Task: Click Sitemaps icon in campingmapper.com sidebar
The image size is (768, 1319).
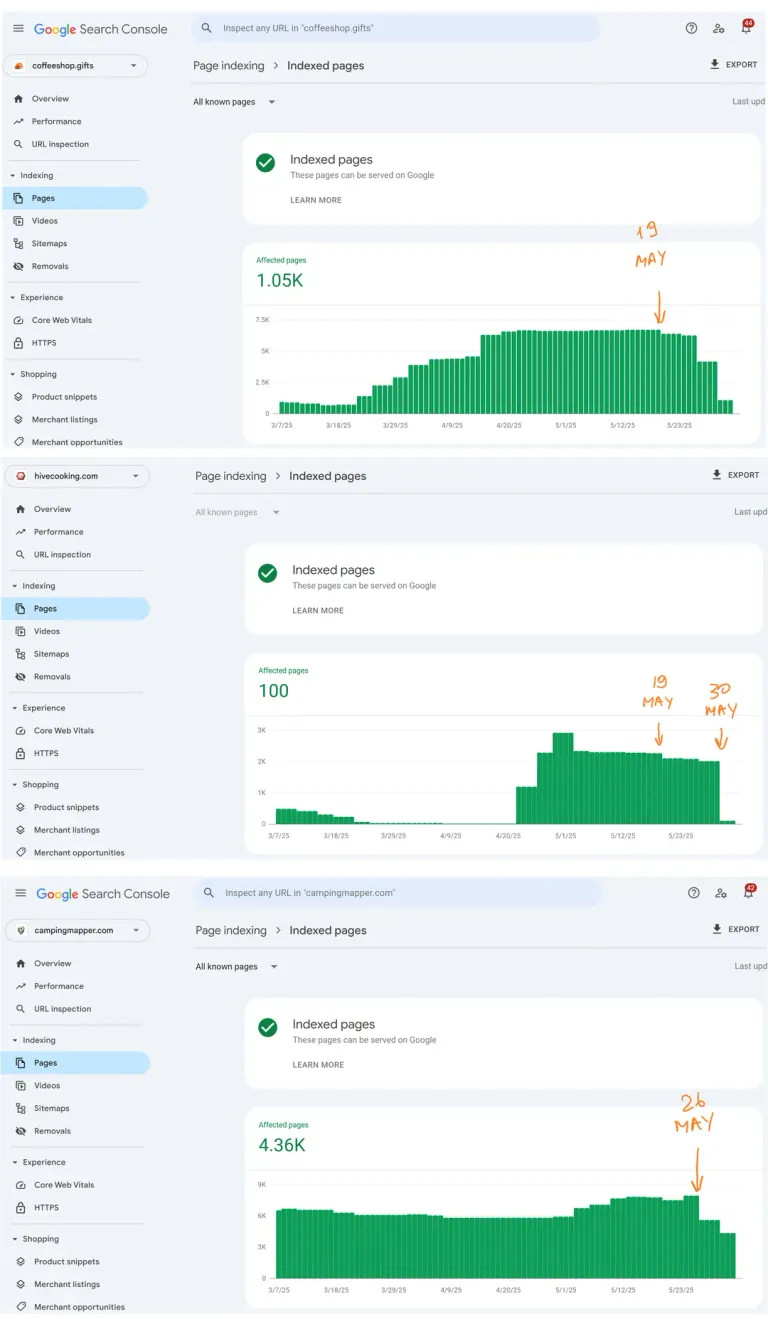Action: coord(21,1108)
